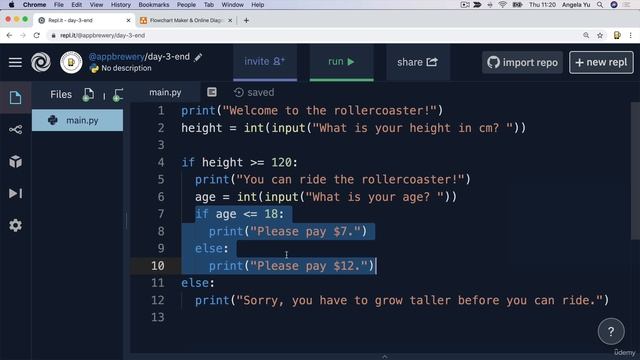Open the View menu

(96, 5)
